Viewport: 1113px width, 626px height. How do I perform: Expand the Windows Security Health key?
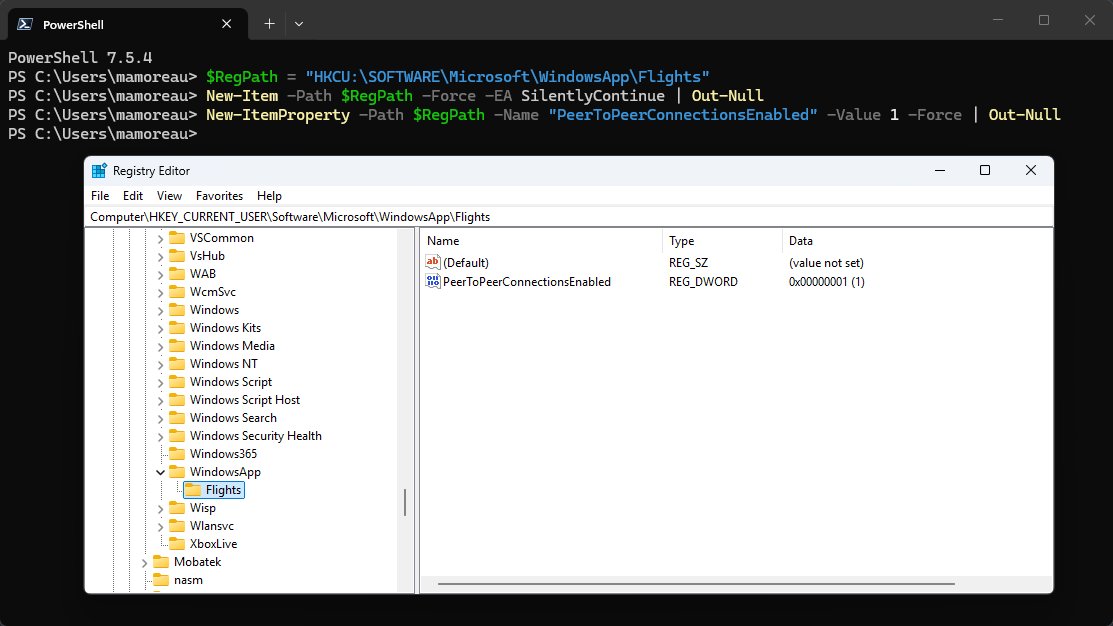pos(160,436)
